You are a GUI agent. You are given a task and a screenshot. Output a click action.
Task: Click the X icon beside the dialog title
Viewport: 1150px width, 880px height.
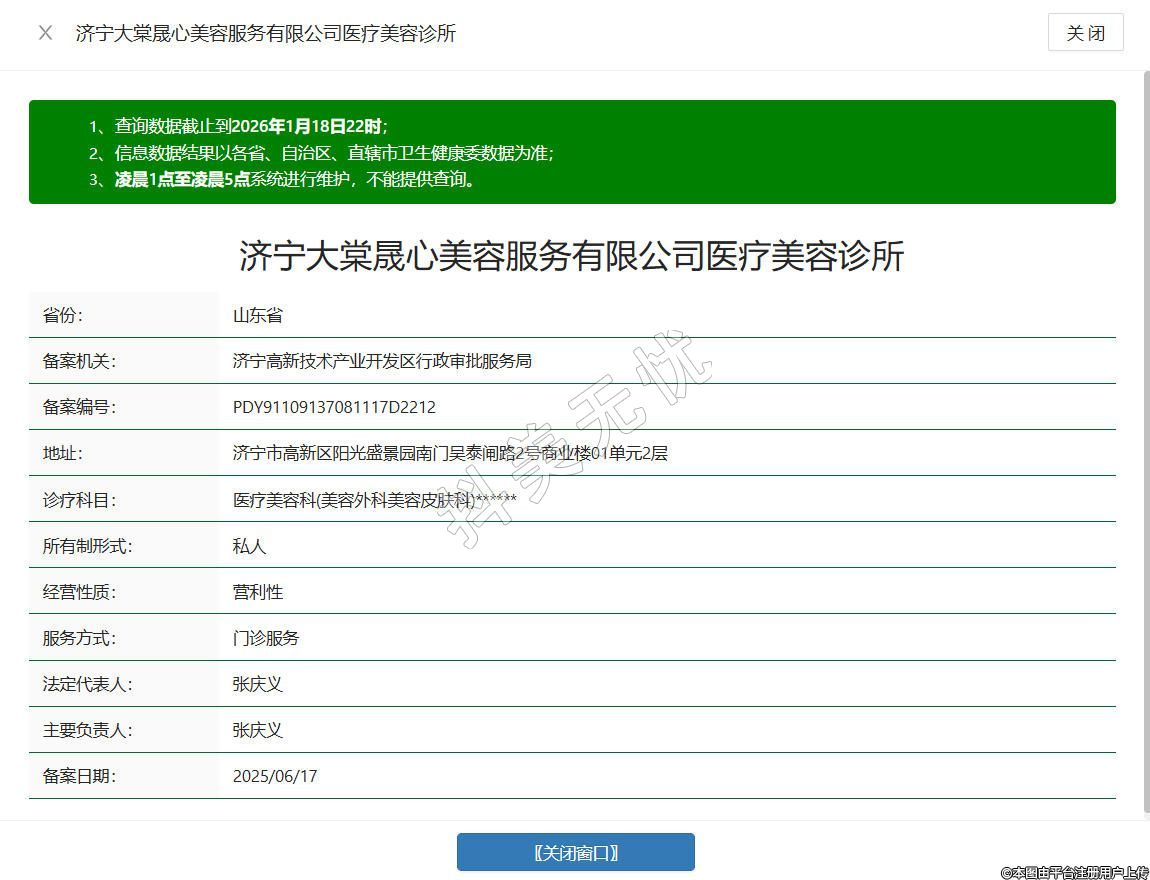click(45, 33)
